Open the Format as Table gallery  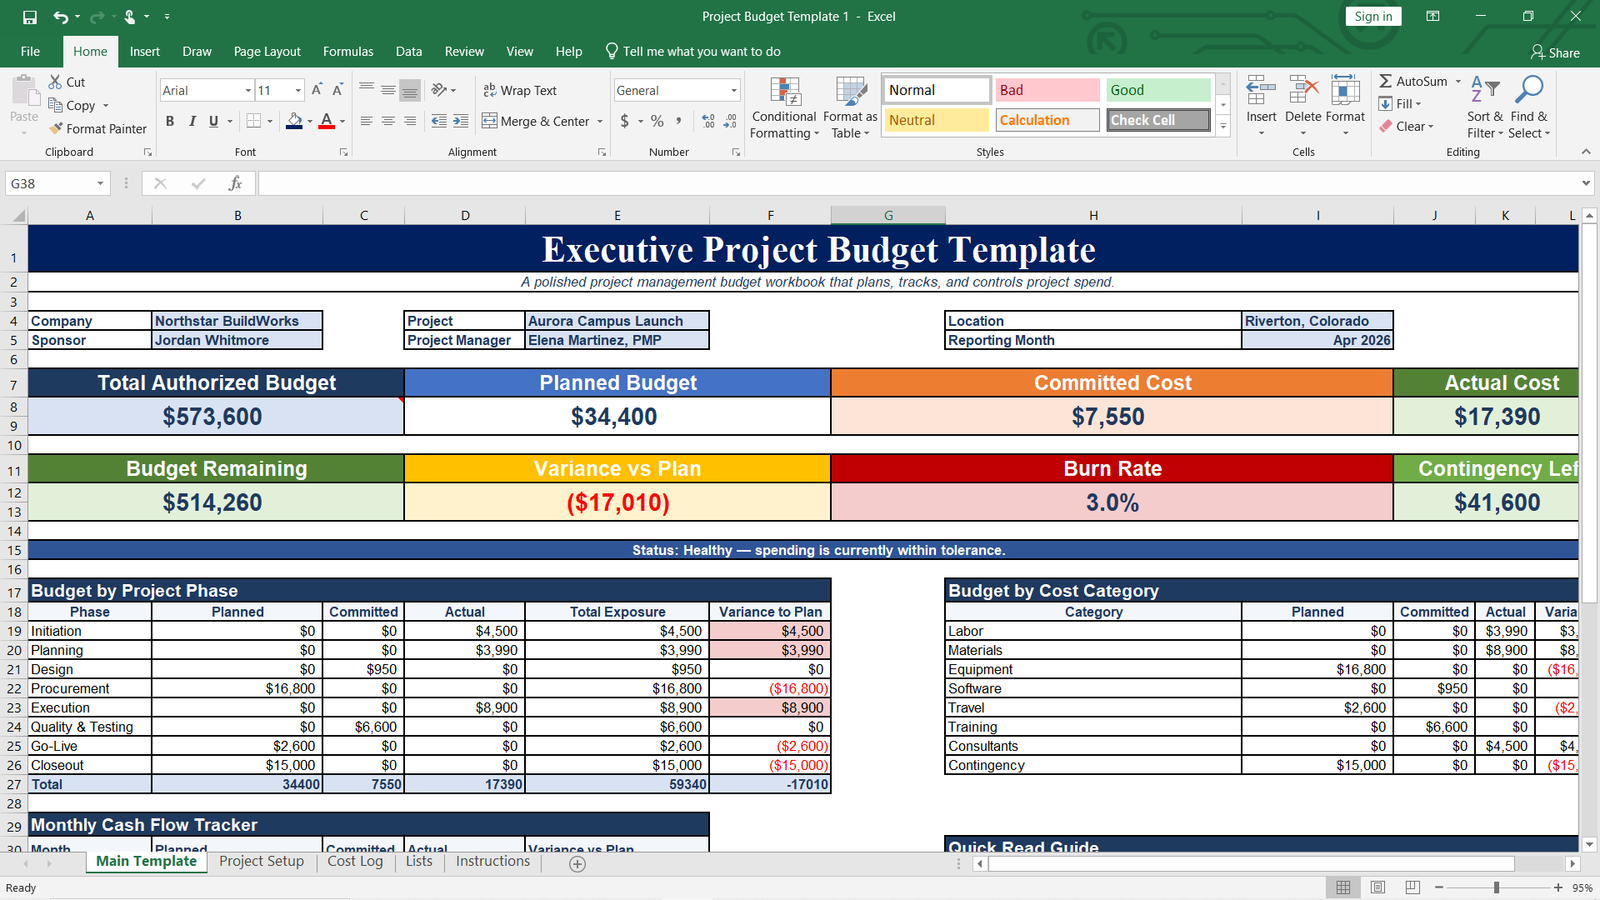click(x=850, y=108)
